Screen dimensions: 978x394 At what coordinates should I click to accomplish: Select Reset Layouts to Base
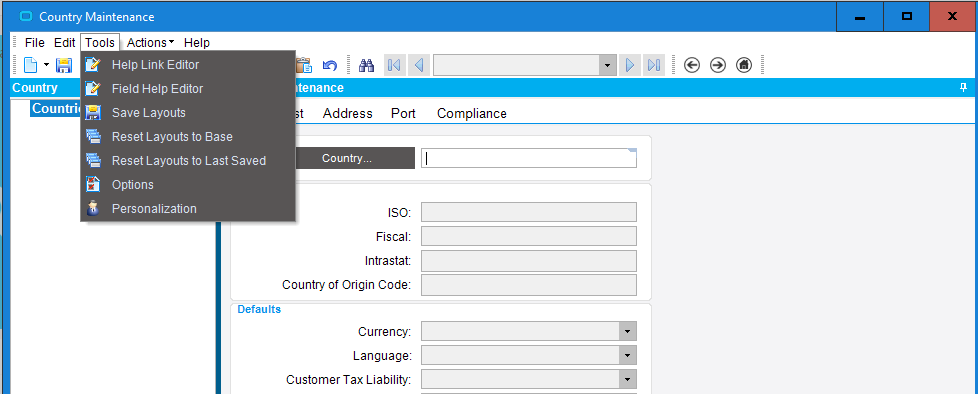(x=188, y=137)
